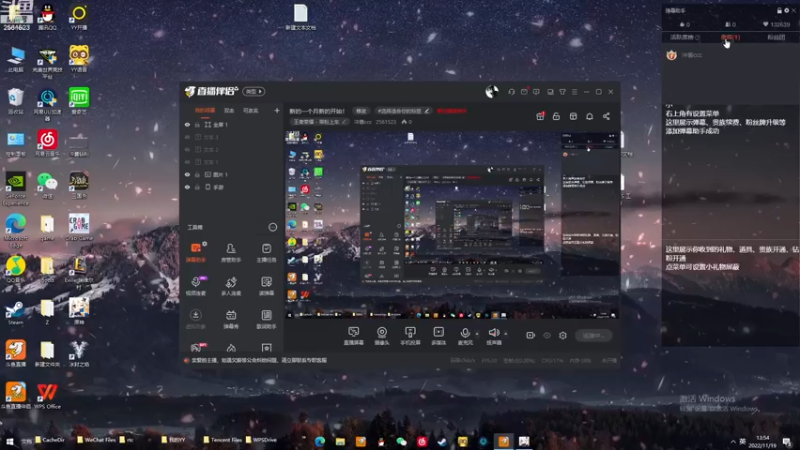800x450 pixels.
Task: Click the user avatar in the title bar
Action: click(x=492, y=92)
